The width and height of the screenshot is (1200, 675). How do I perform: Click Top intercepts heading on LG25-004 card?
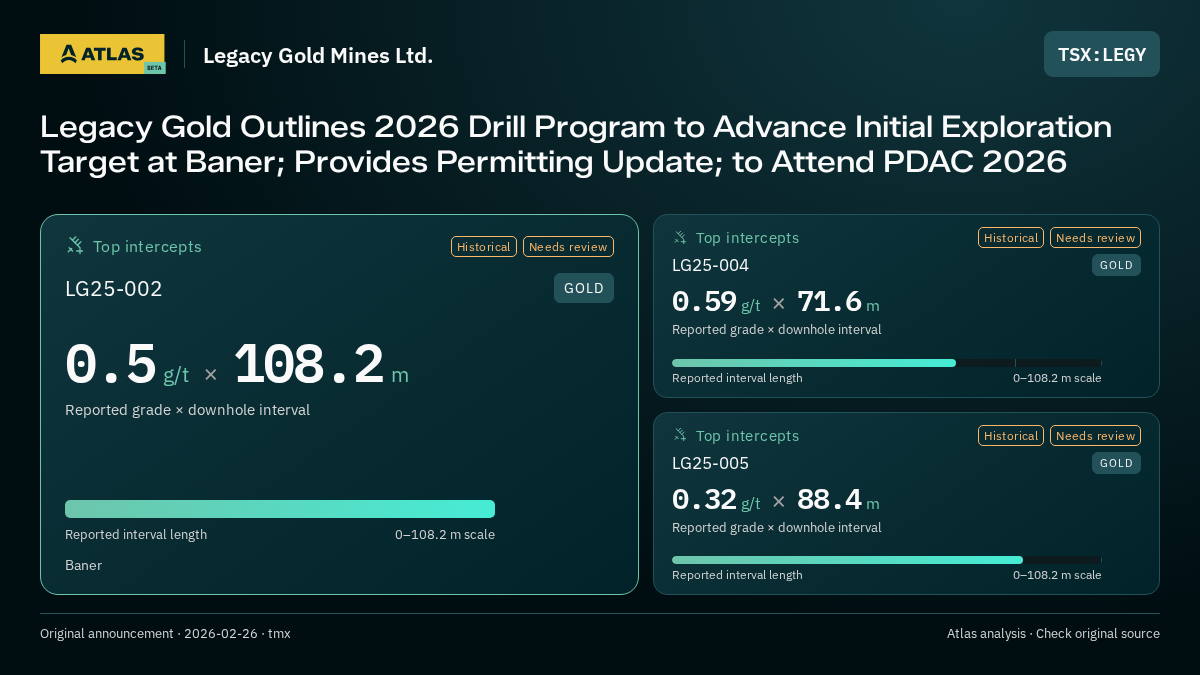click(747, 238)
